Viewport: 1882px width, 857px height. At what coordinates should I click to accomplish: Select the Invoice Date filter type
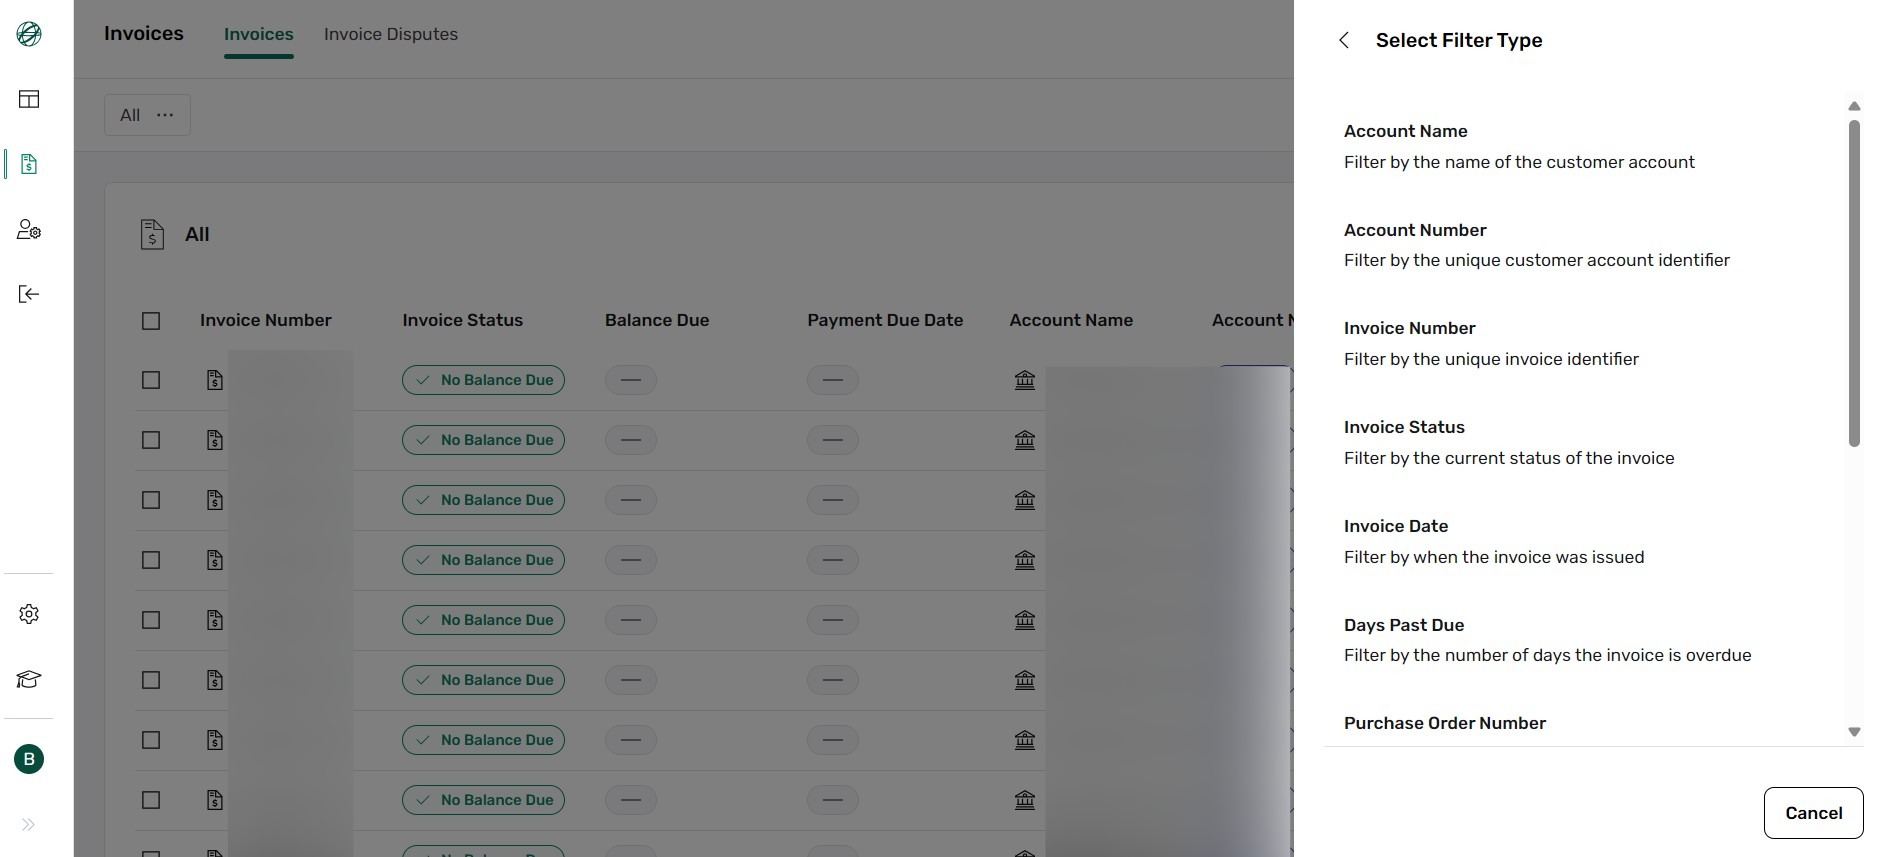(x=1584, y=542)
